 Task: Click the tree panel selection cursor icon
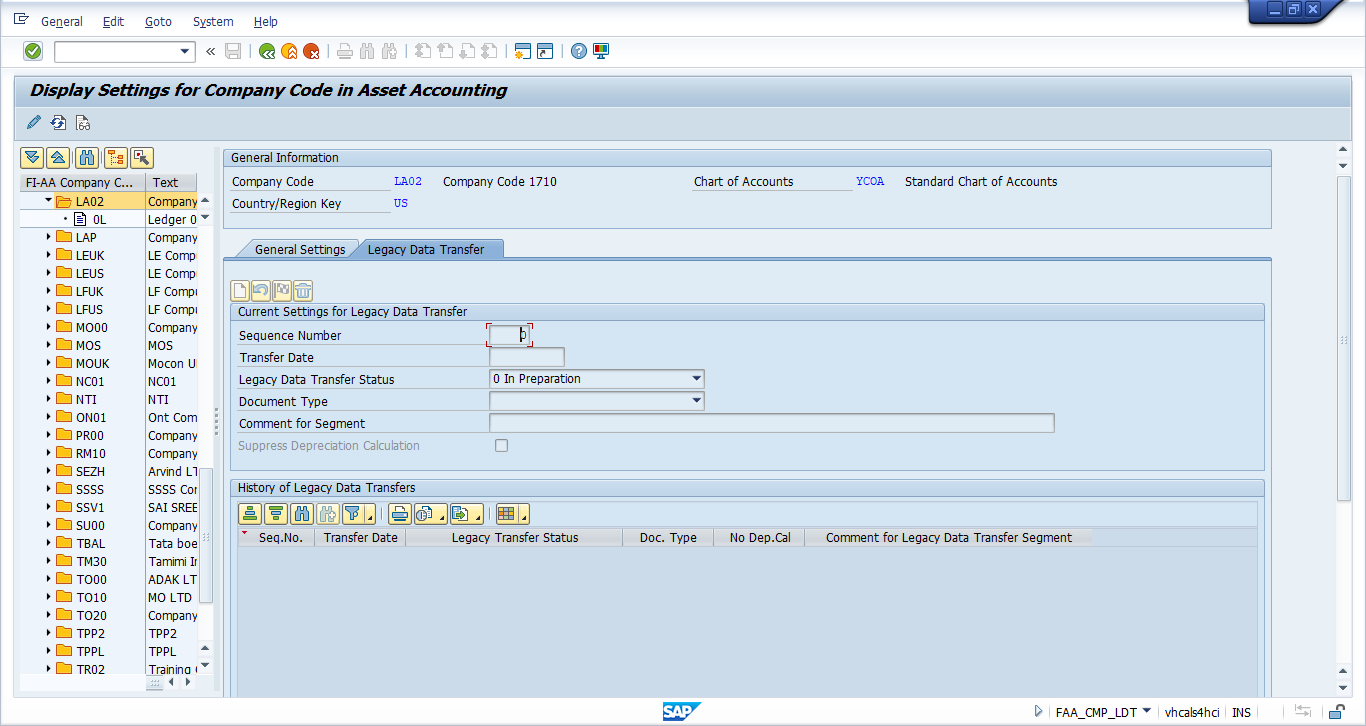[141, 157]
